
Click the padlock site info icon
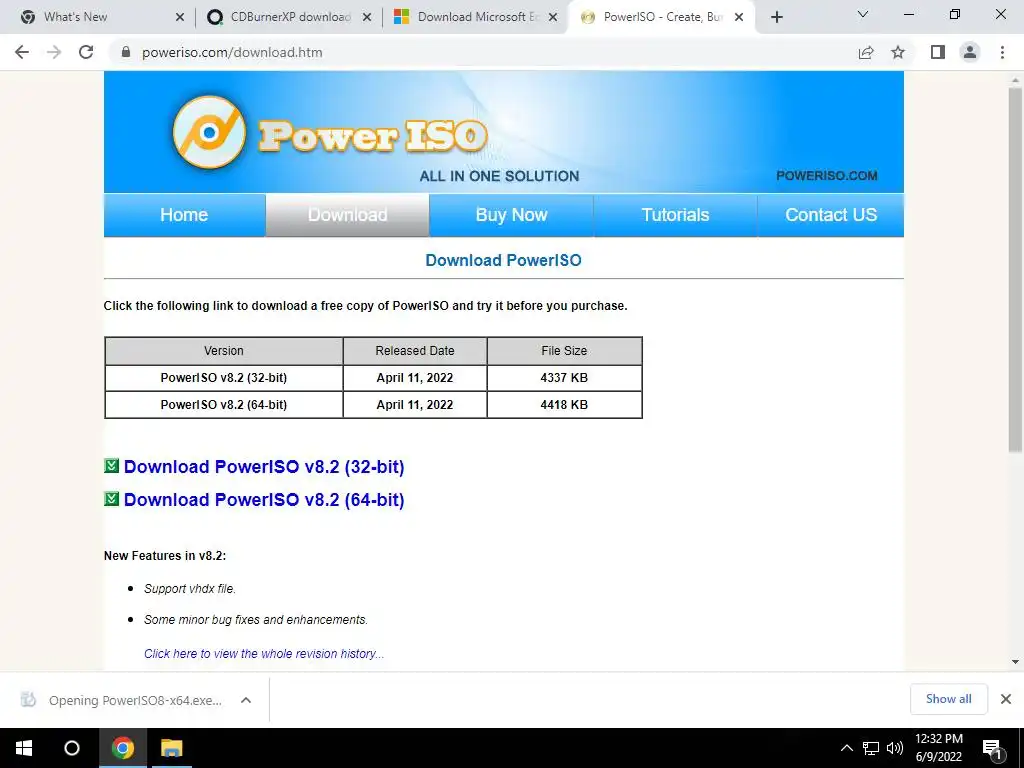coord(126,52)
